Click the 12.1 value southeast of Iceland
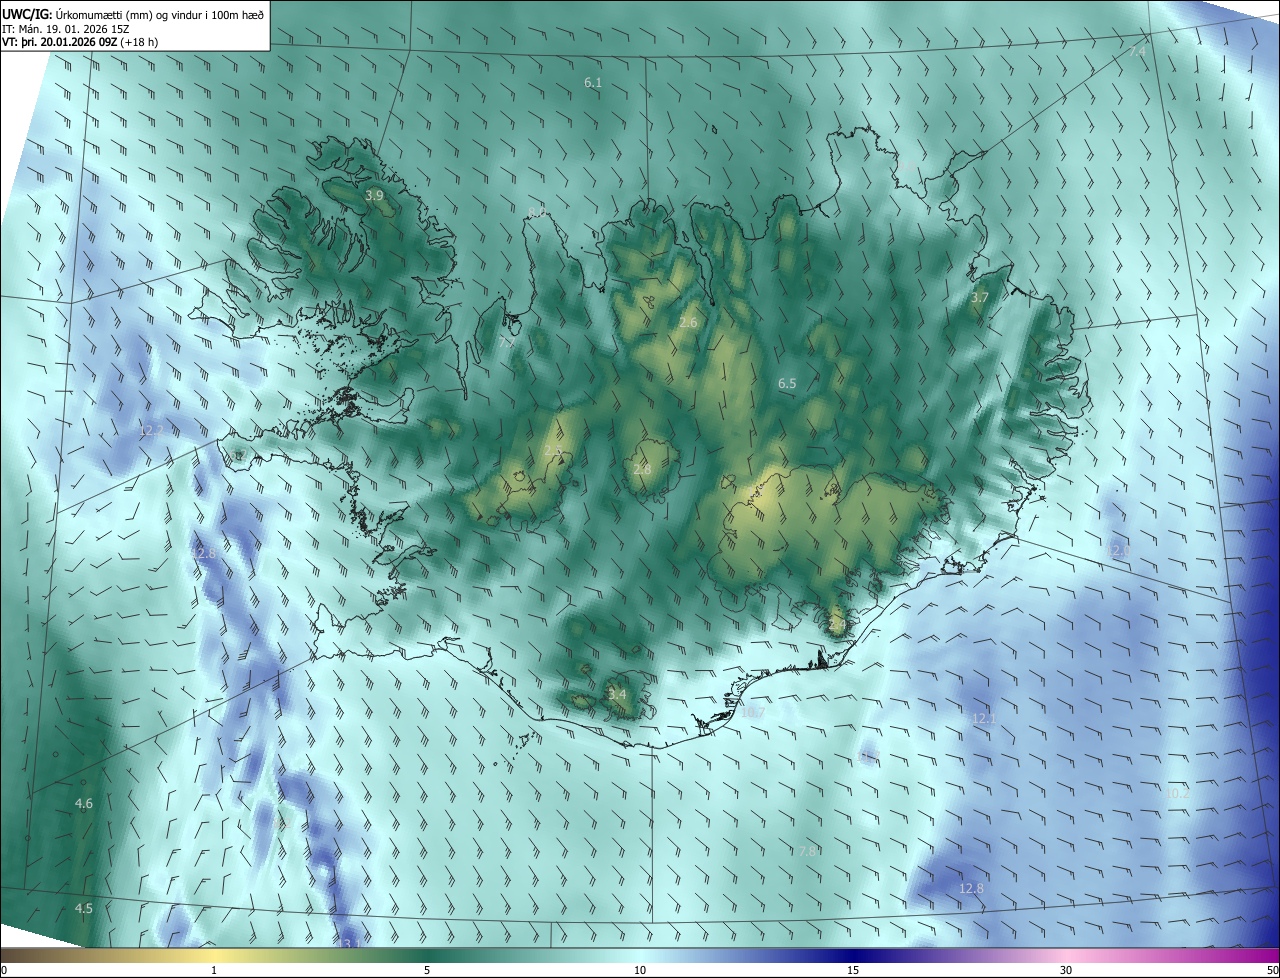This screenshot has height=978, width=1280. (x=984, y=718)
